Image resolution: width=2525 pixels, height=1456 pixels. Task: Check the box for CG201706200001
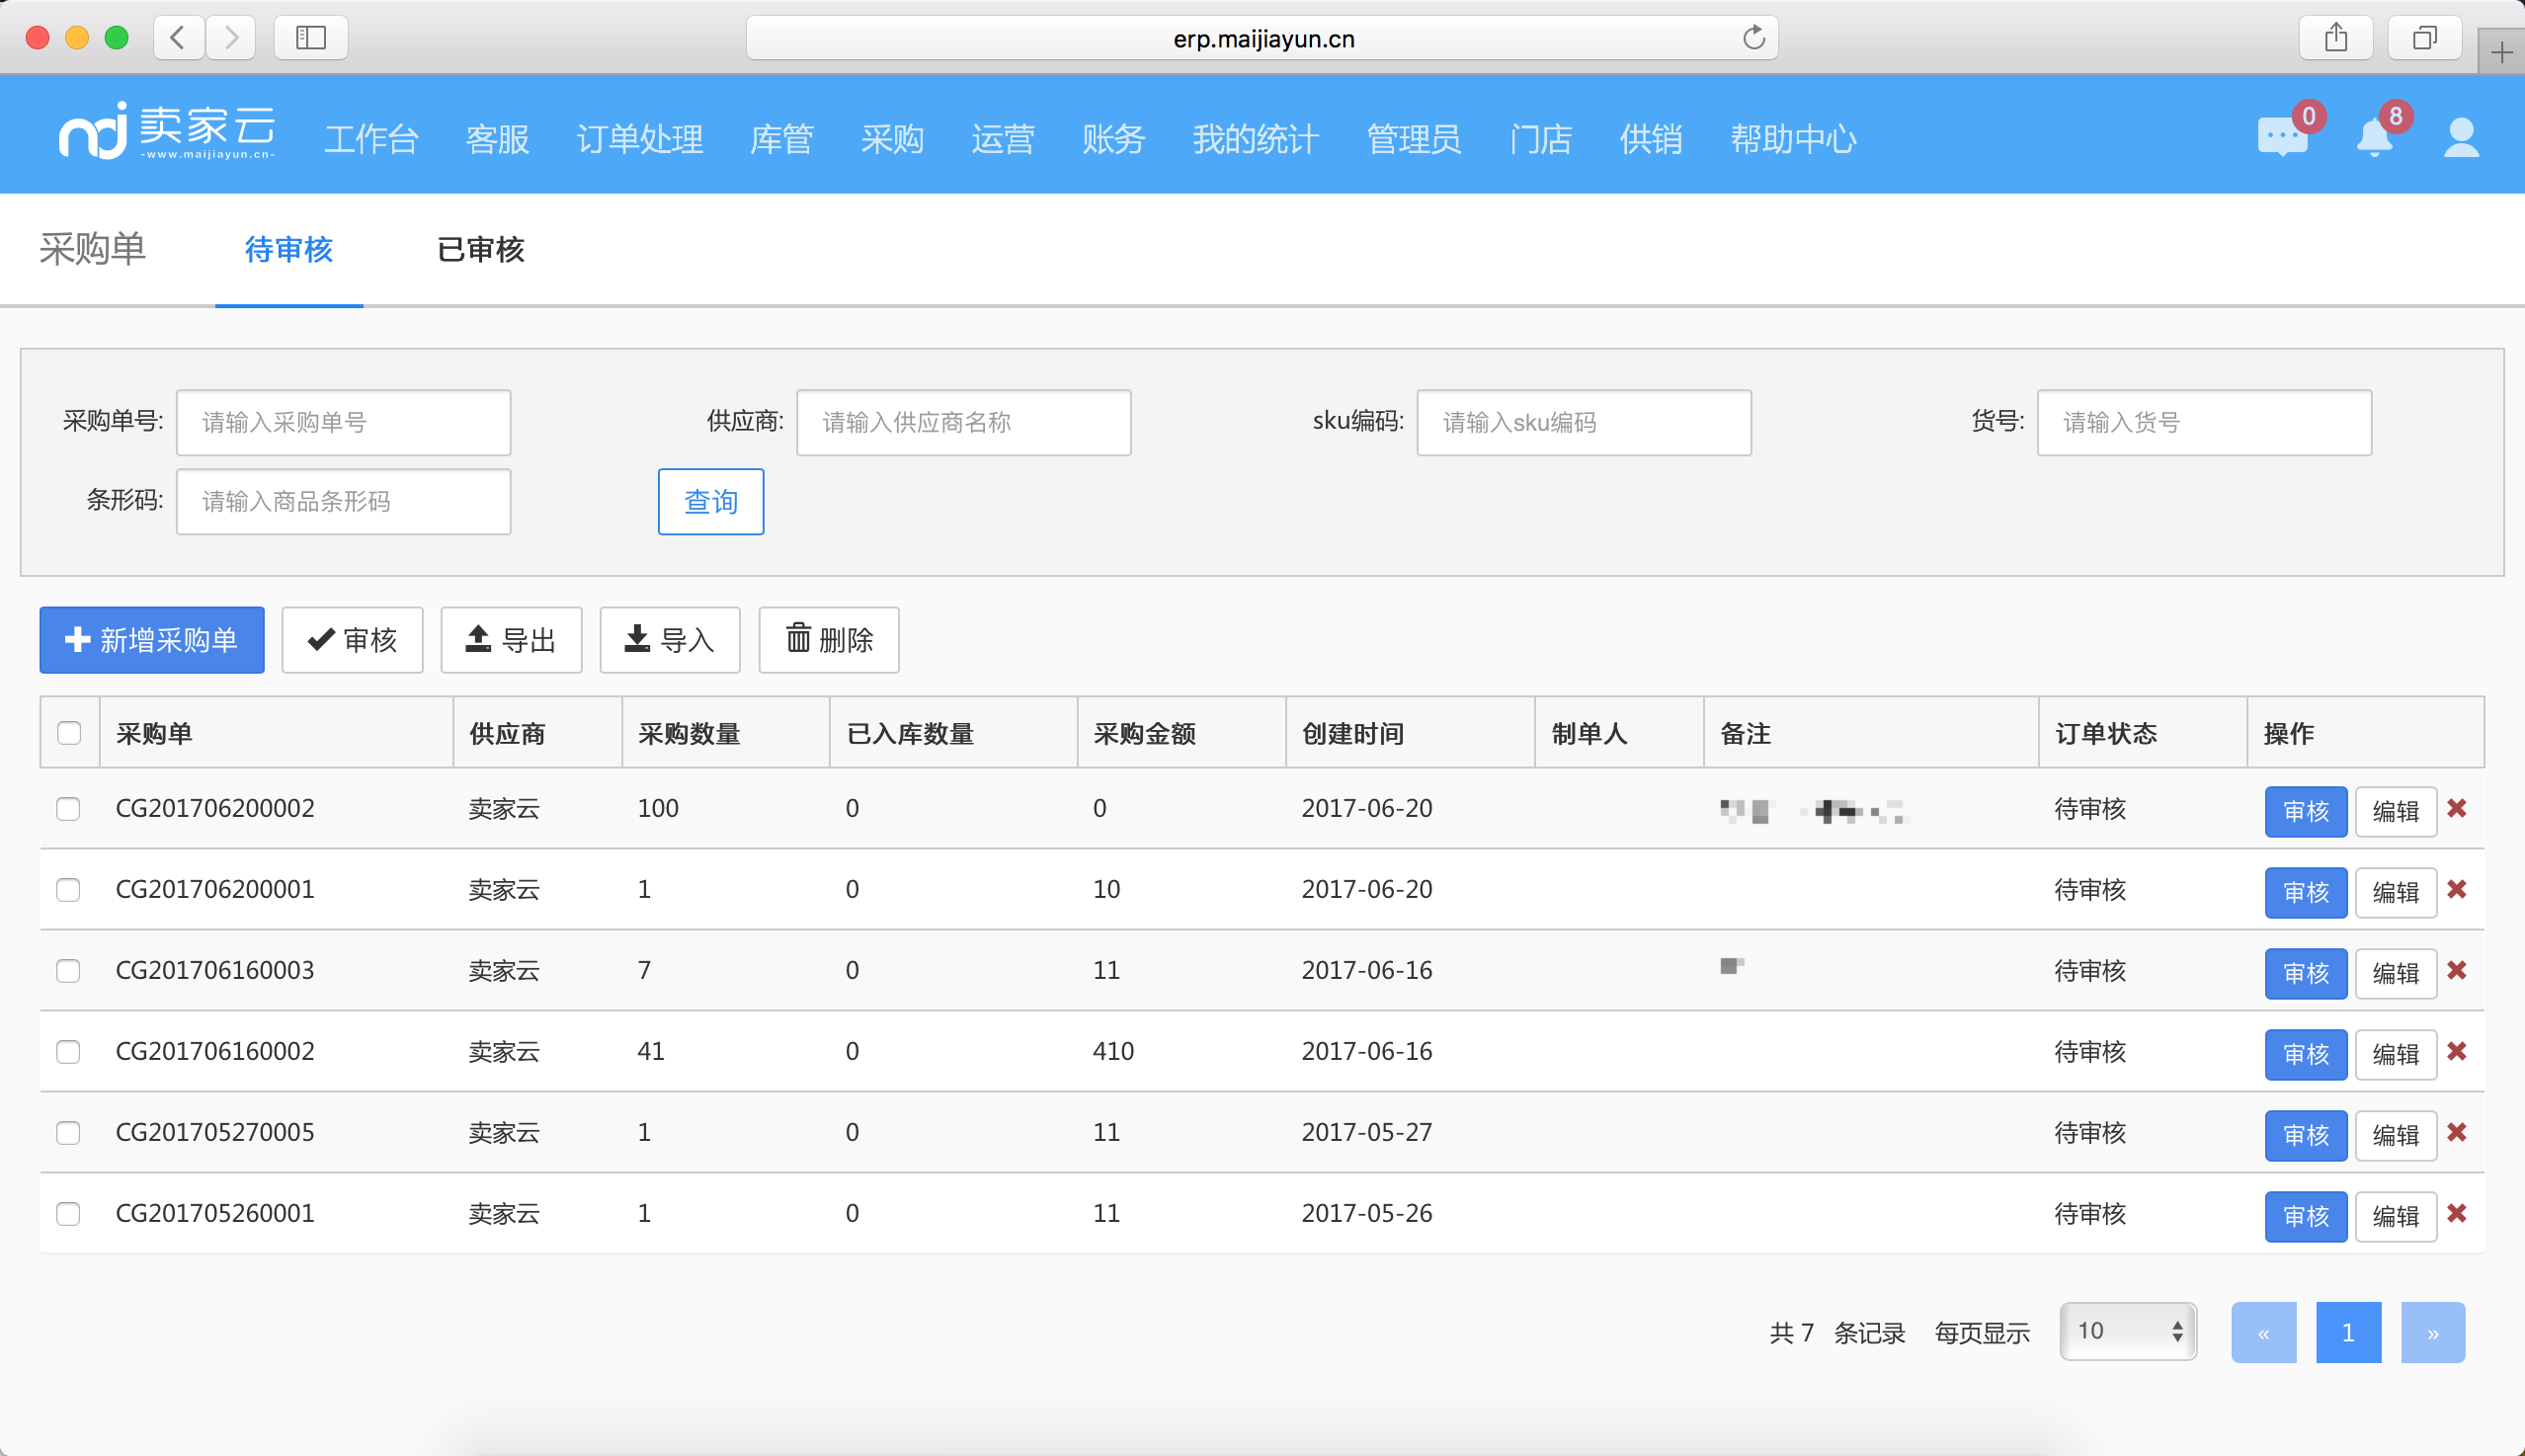pyautogui.click(x=68, y=889)
